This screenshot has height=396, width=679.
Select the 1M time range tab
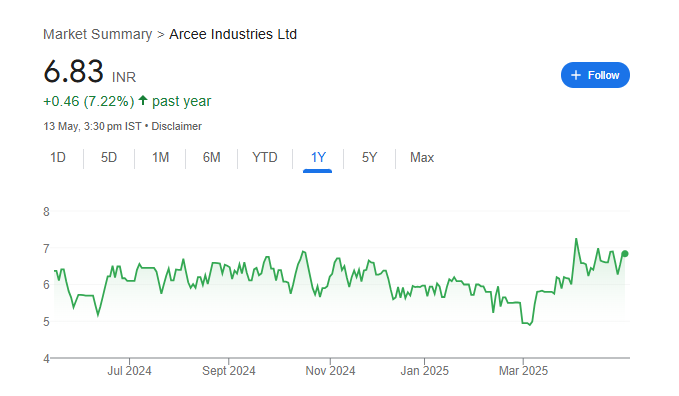160,157
